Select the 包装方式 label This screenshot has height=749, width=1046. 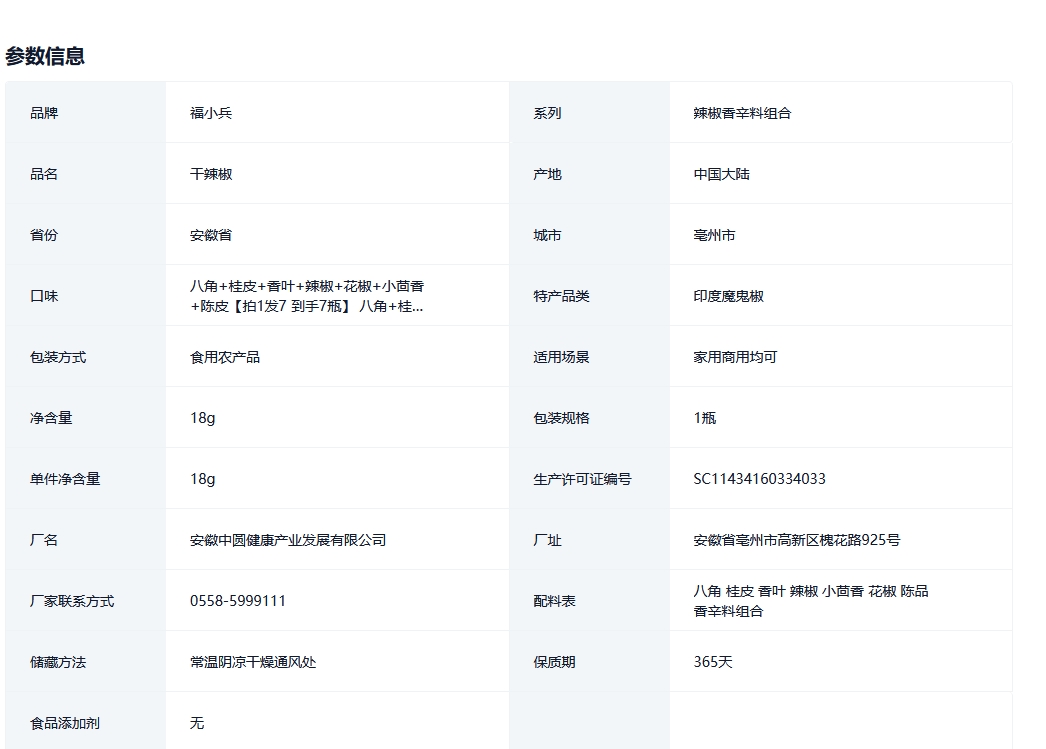(x=58, y=357)
